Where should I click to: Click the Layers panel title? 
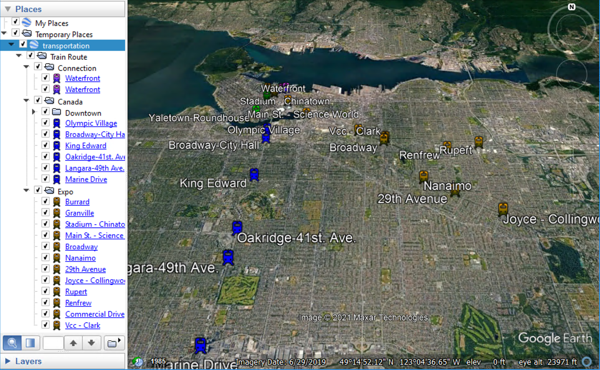pos(28,361)
